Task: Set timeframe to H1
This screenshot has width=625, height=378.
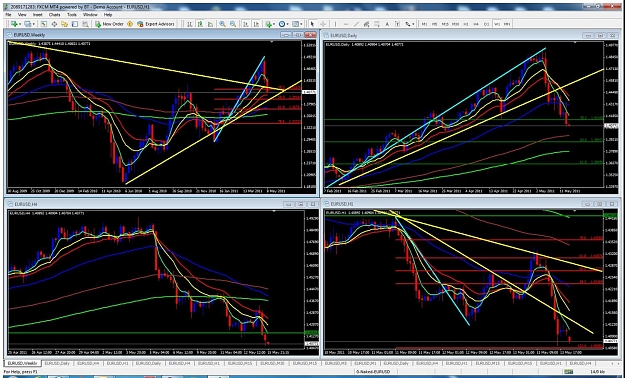Action: point(466,24)
